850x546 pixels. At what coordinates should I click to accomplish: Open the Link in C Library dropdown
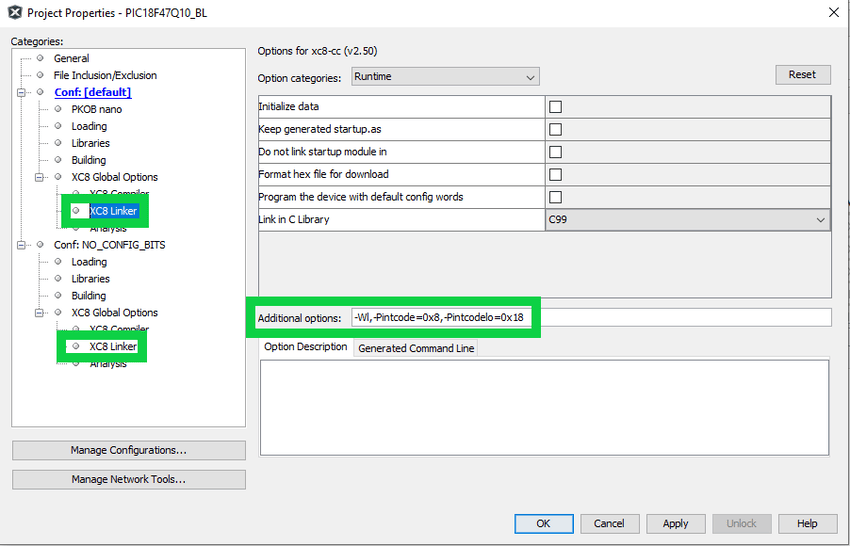(x=687, y=220)
